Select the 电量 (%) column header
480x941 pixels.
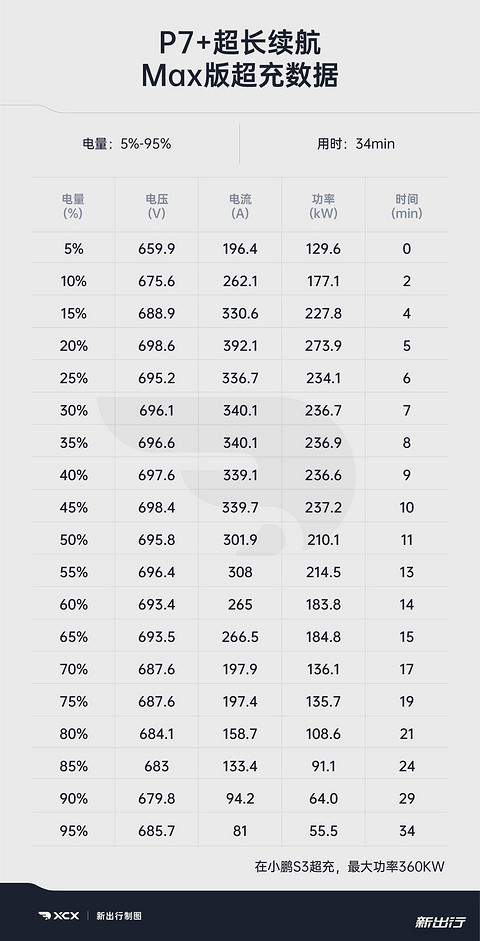[73, 206]
